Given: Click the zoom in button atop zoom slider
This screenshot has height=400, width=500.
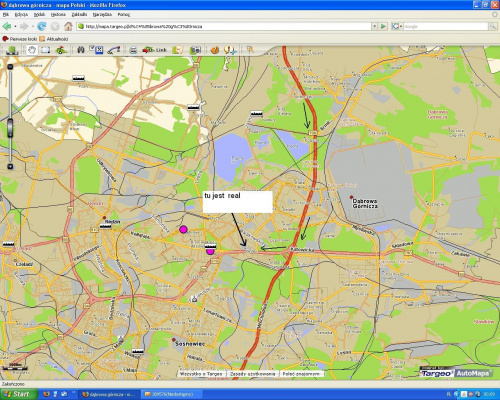Looking at the screenshot, I should [10, 67].
